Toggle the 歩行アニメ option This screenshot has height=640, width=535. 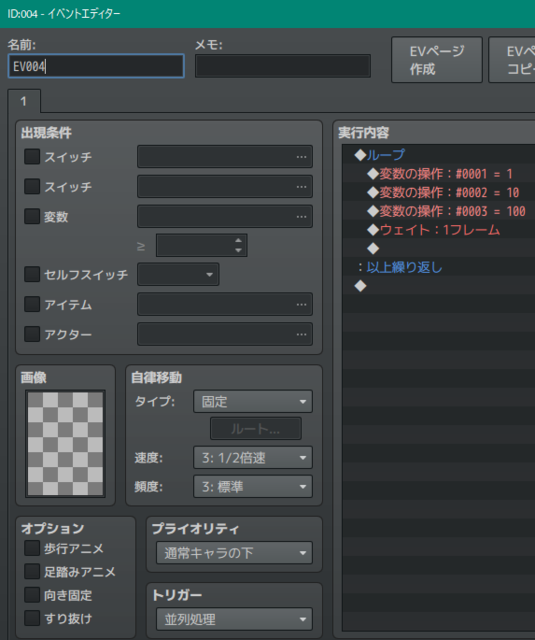pos(32,548)
